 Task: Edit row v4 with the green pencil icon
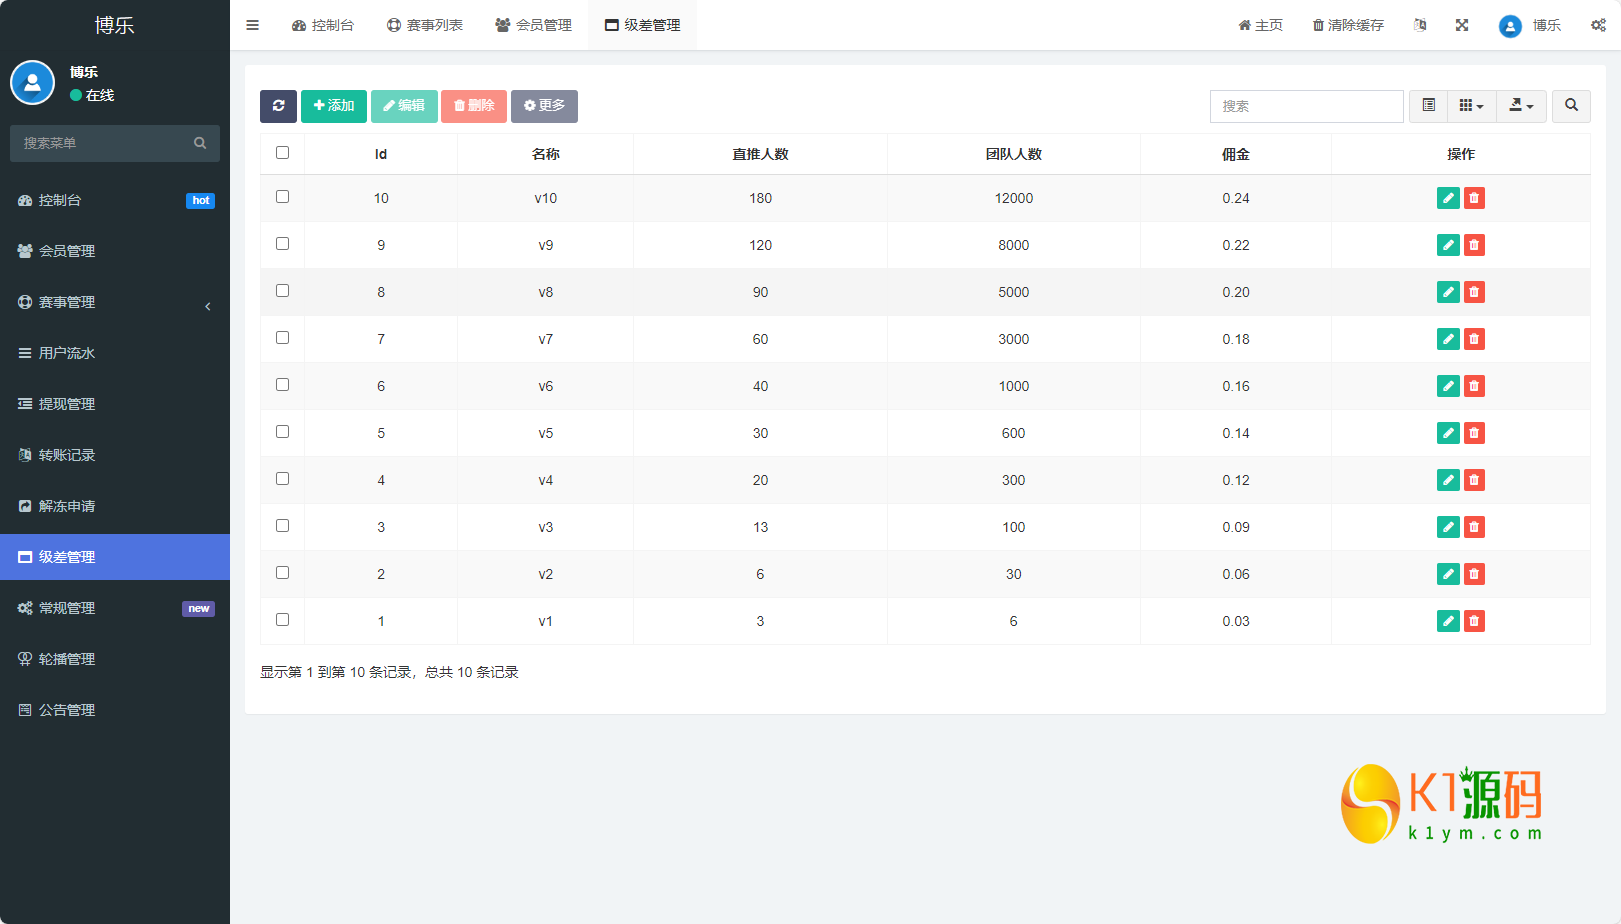1448,480
